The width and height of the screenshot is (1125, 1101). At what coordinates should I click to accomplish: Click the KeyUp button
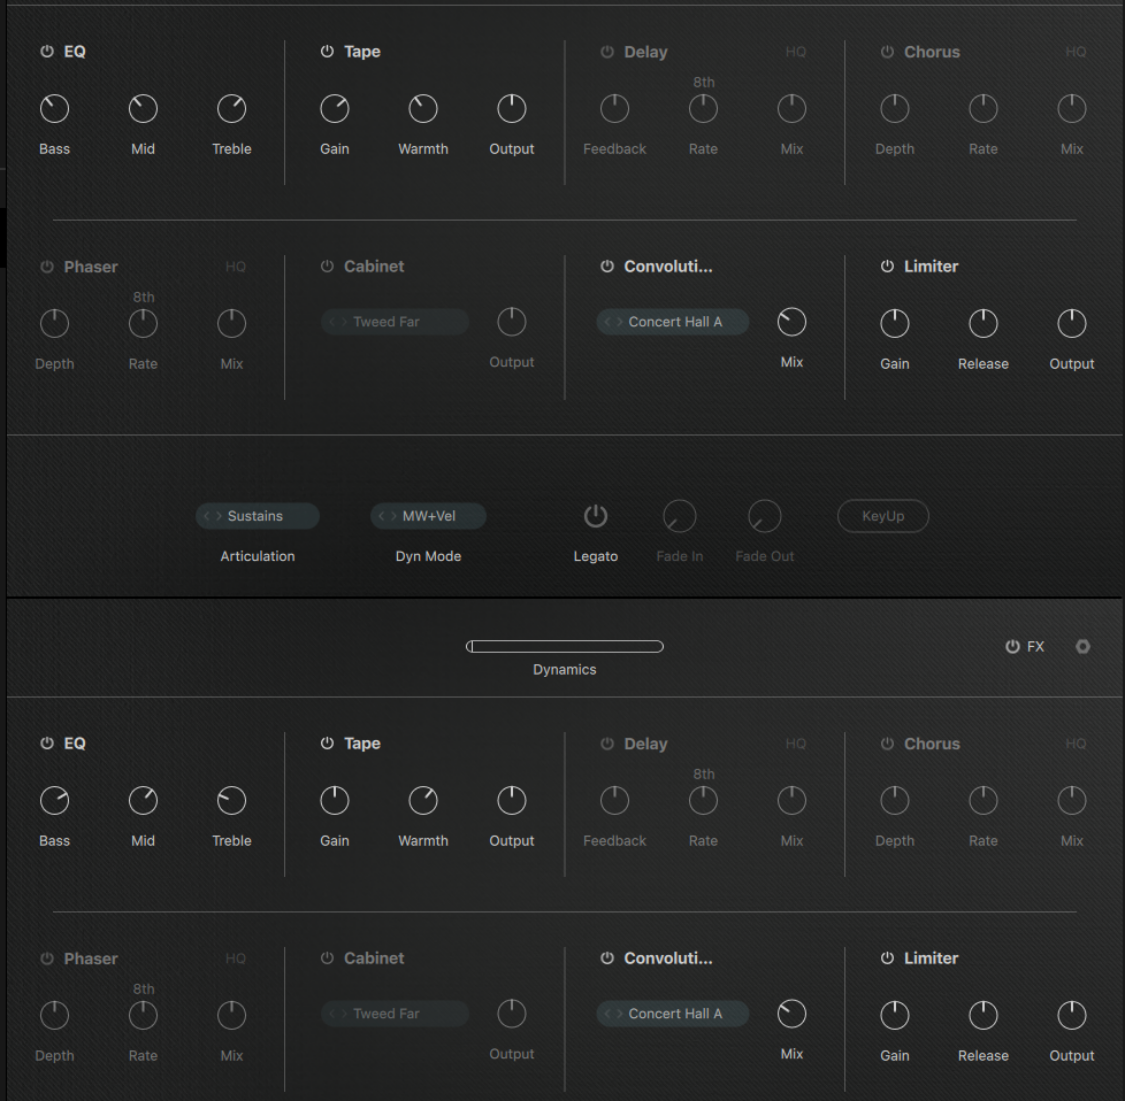tap(882, 516)
